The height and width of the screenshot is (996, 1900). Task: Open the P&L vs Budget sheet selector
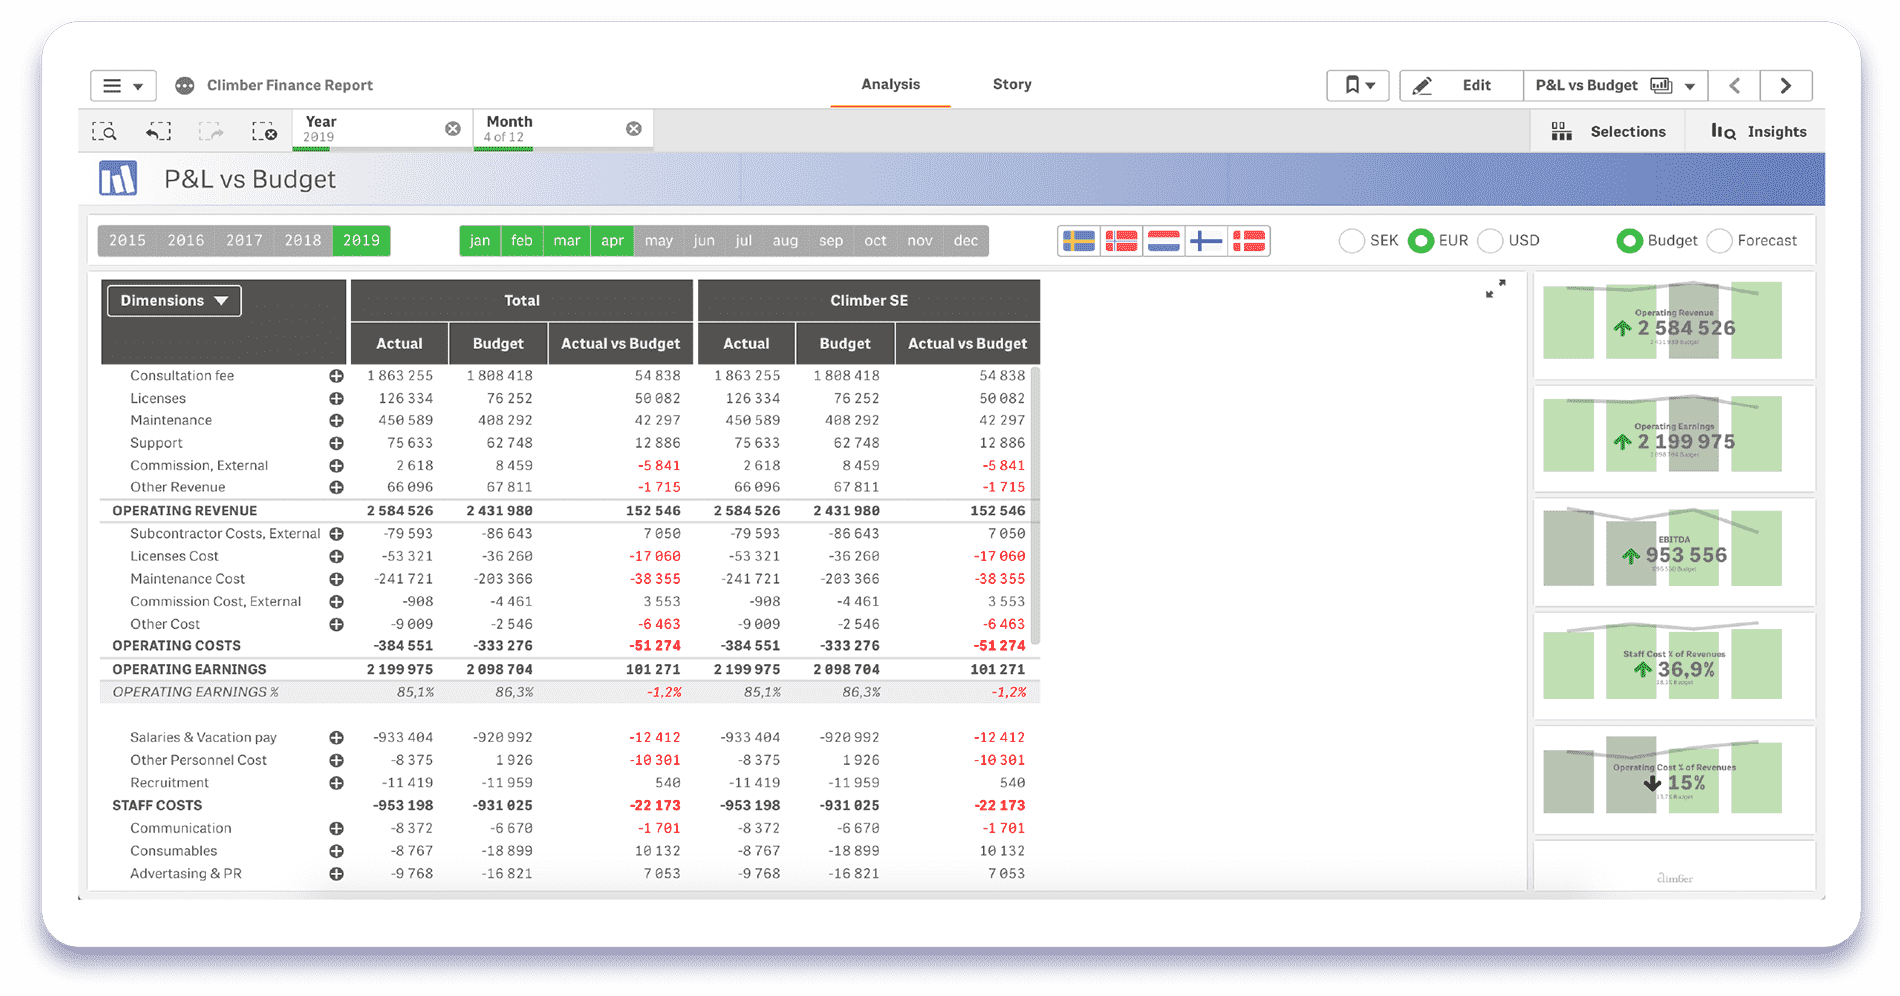[x=1615, y=85]
